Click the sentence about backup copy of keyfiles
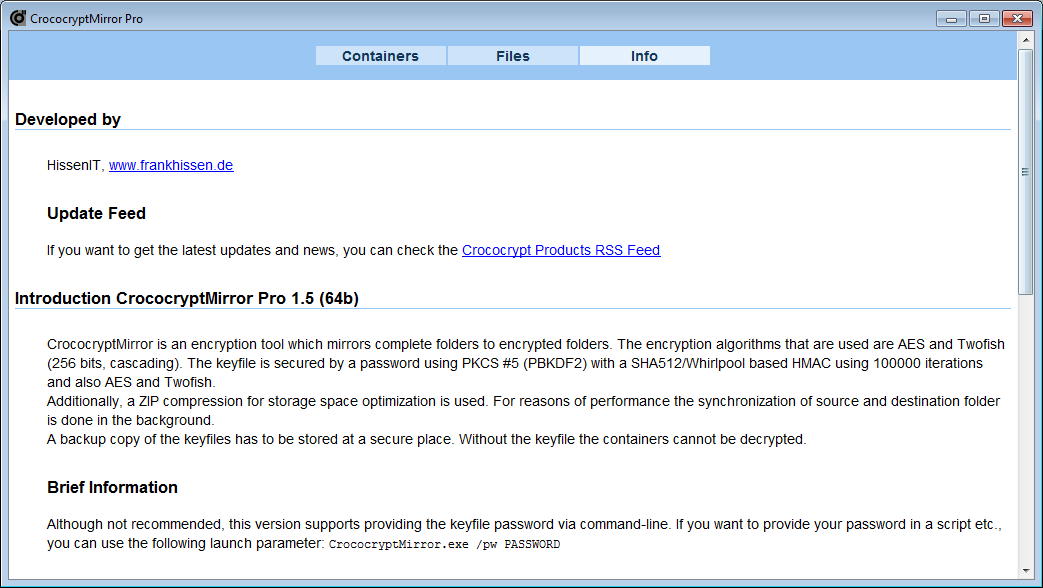 click(426, 440)
